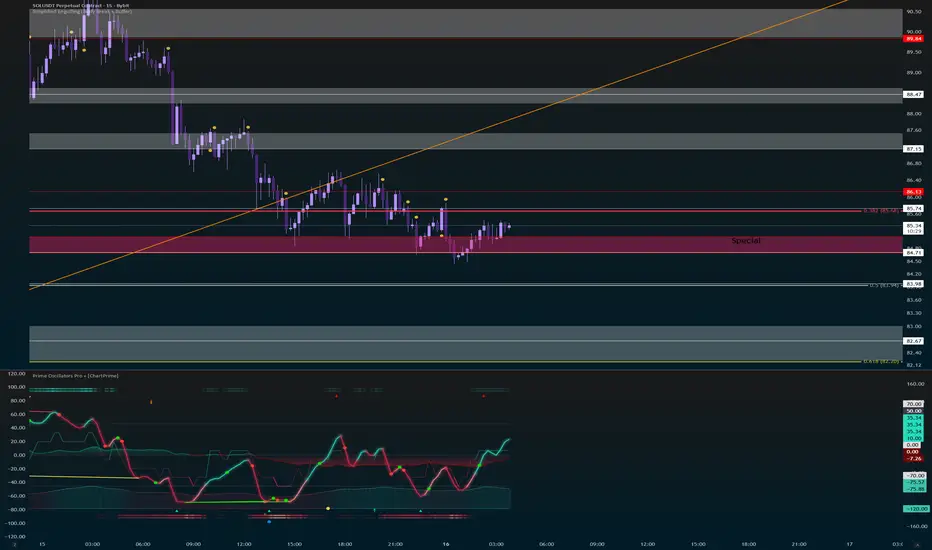Screen dimensions: 932x550
Task: Select the 0.5 Fibonacci level label
Action: click(x=885, y=285)
